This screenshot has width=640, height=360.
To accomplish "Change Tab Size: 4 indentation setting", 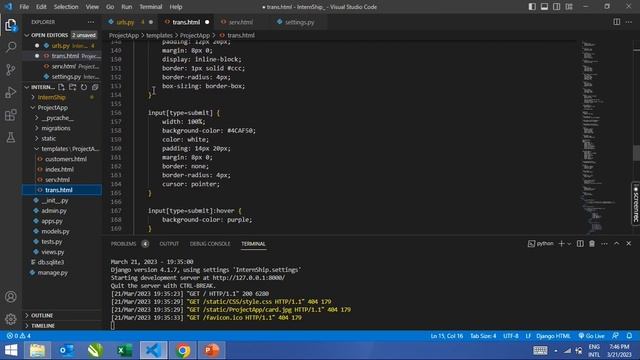I will point(483,336).
